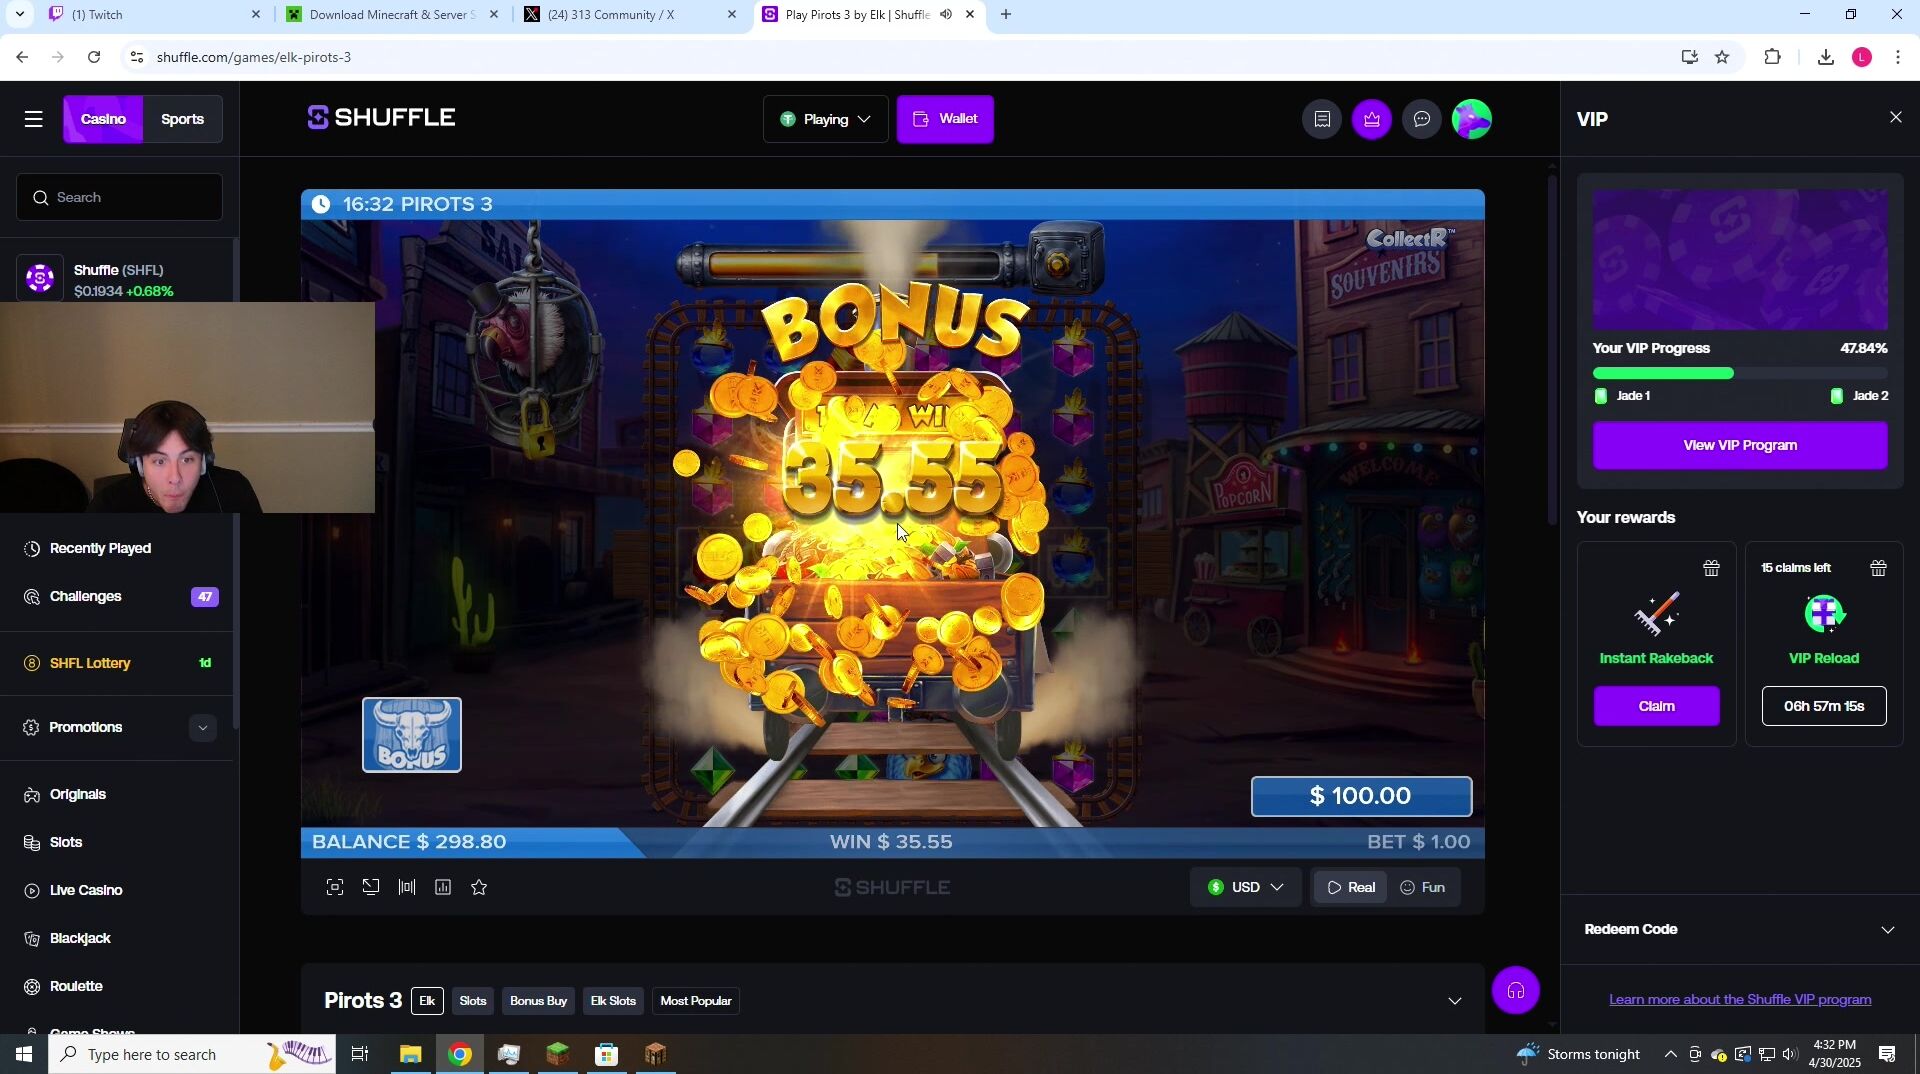Click the Bonus bull button in game
Image resolution: width=1920 pixels, height=1074 pixels.
[x=412, y=735]
